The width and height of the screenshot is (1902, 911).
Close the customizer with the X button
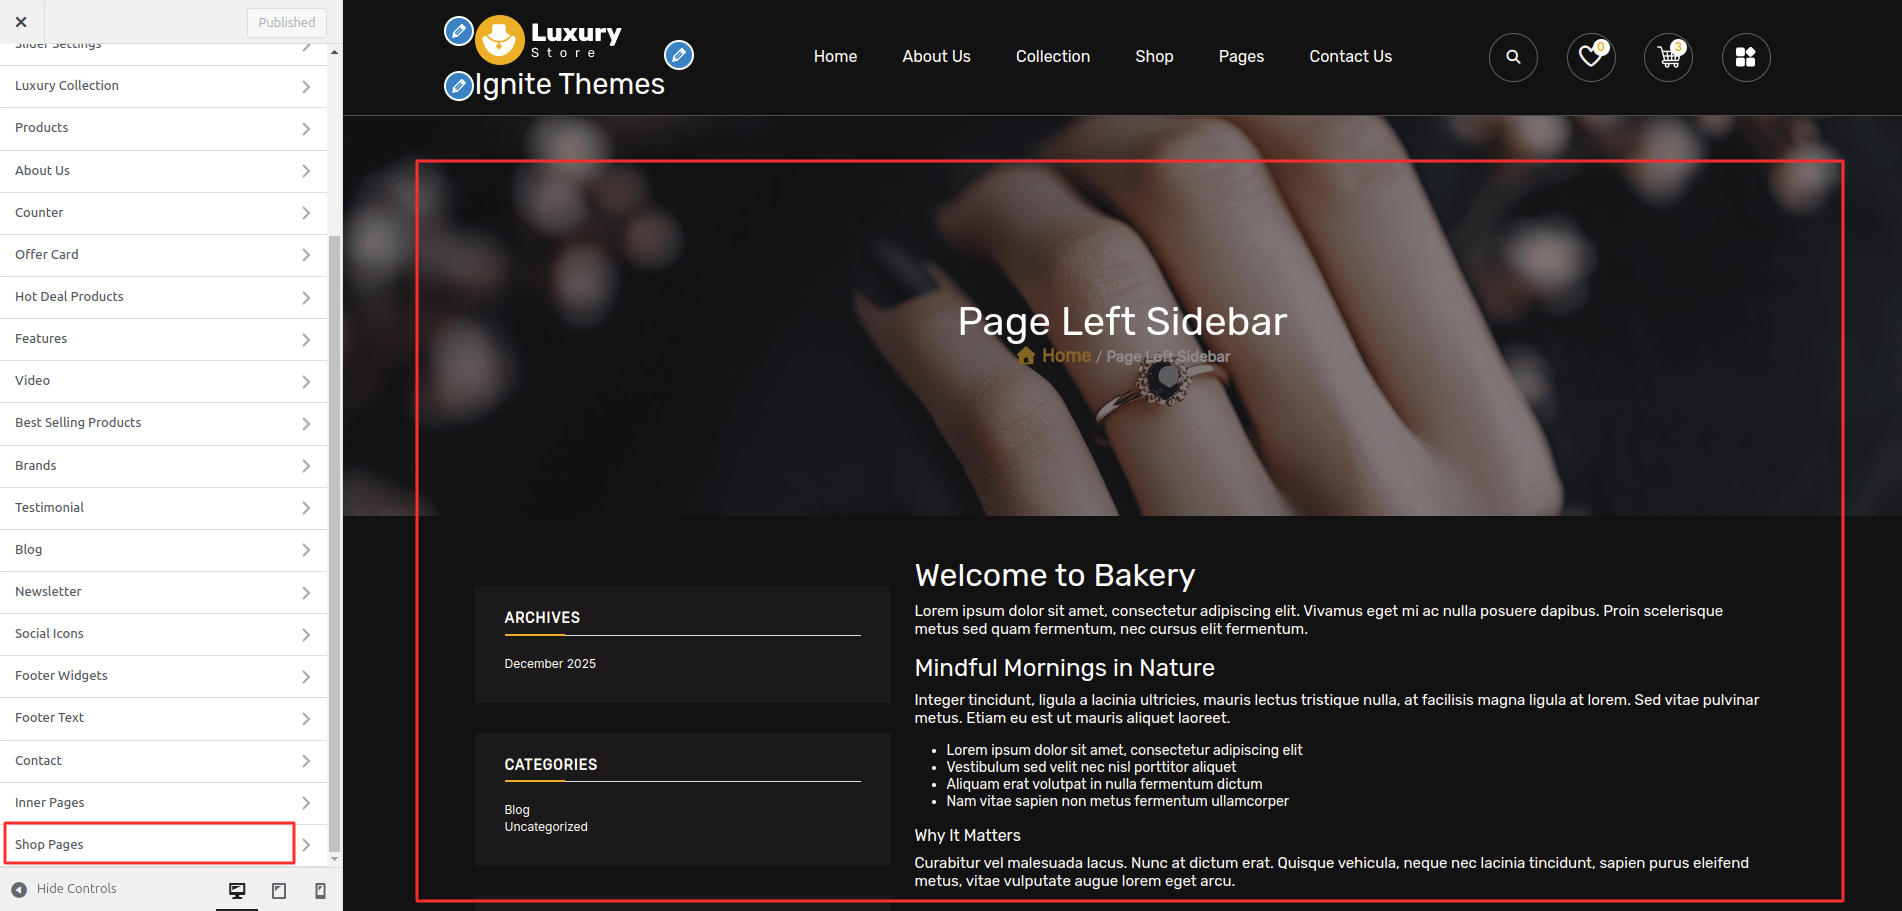click(x=21, y=22)
